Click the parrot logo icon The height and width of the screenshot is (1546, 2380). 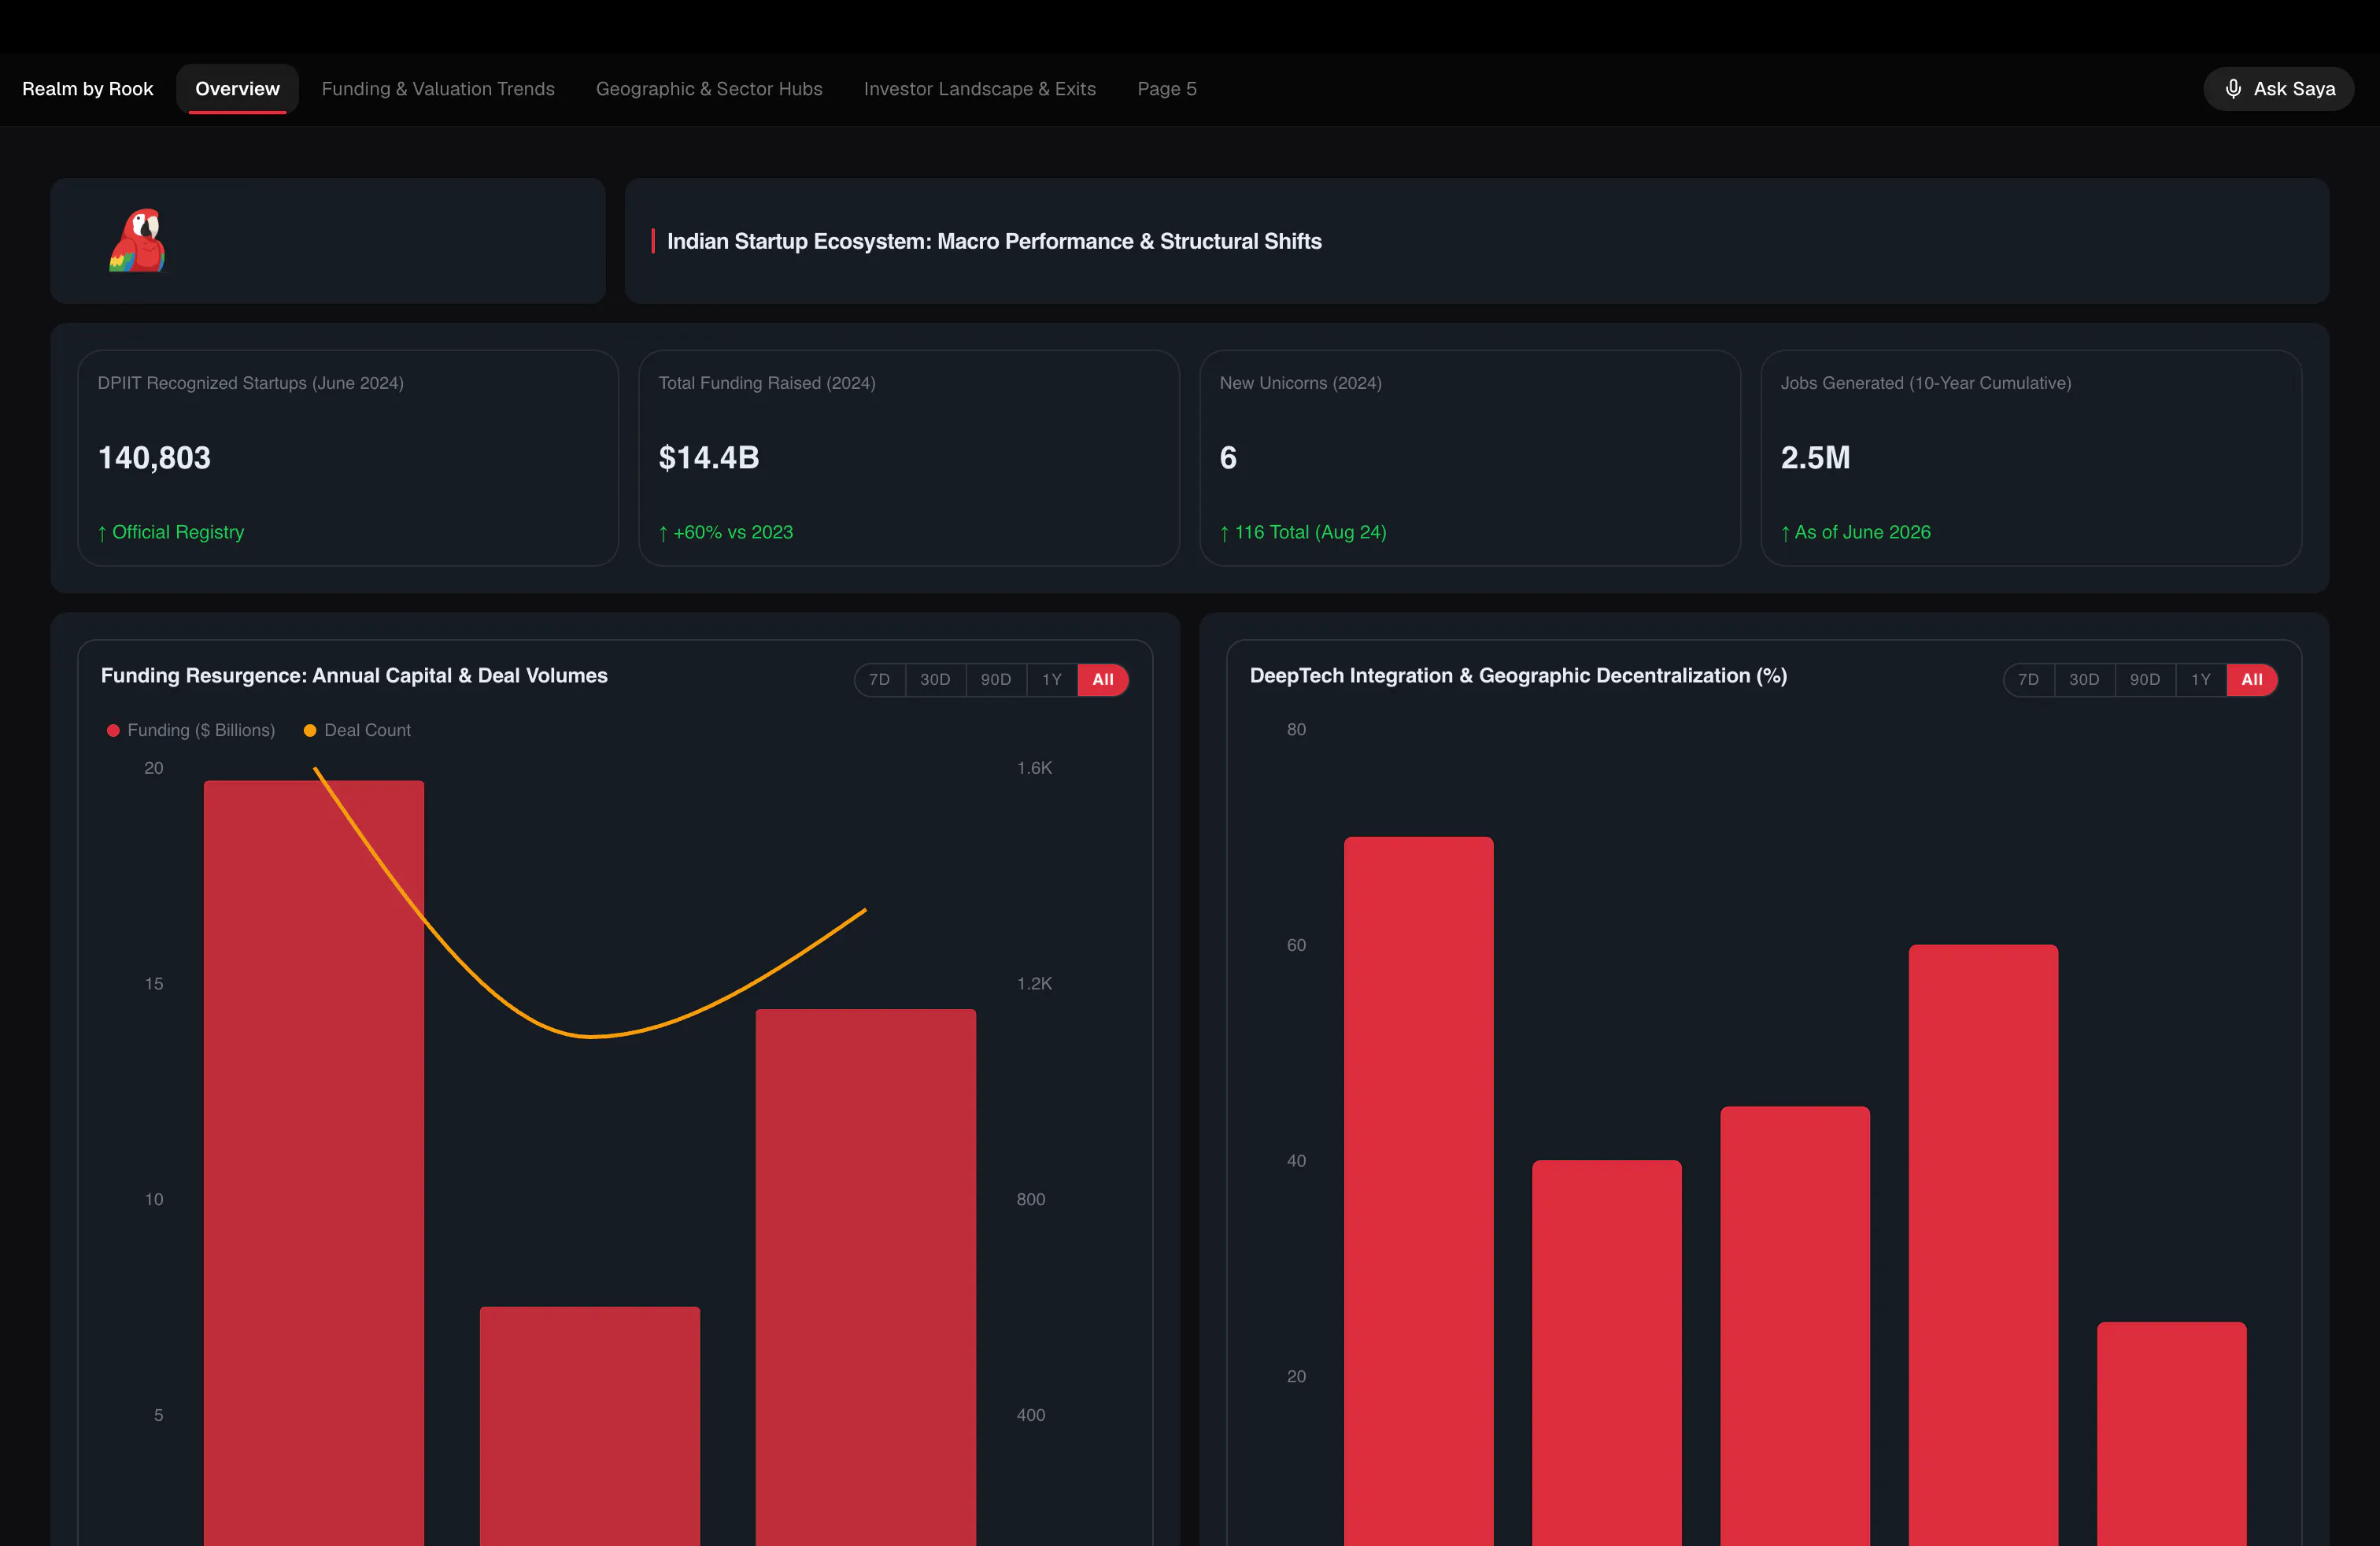138,241
